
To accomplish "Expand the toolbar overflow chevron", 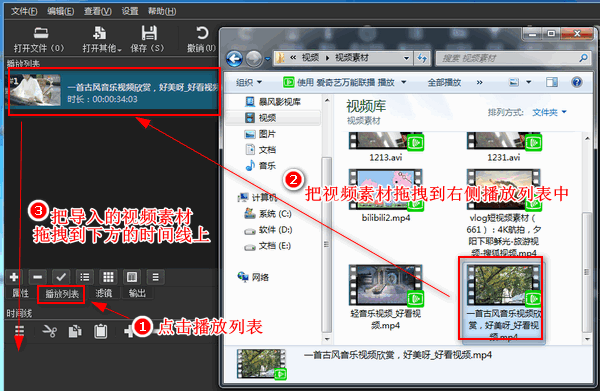I will 479,82.
